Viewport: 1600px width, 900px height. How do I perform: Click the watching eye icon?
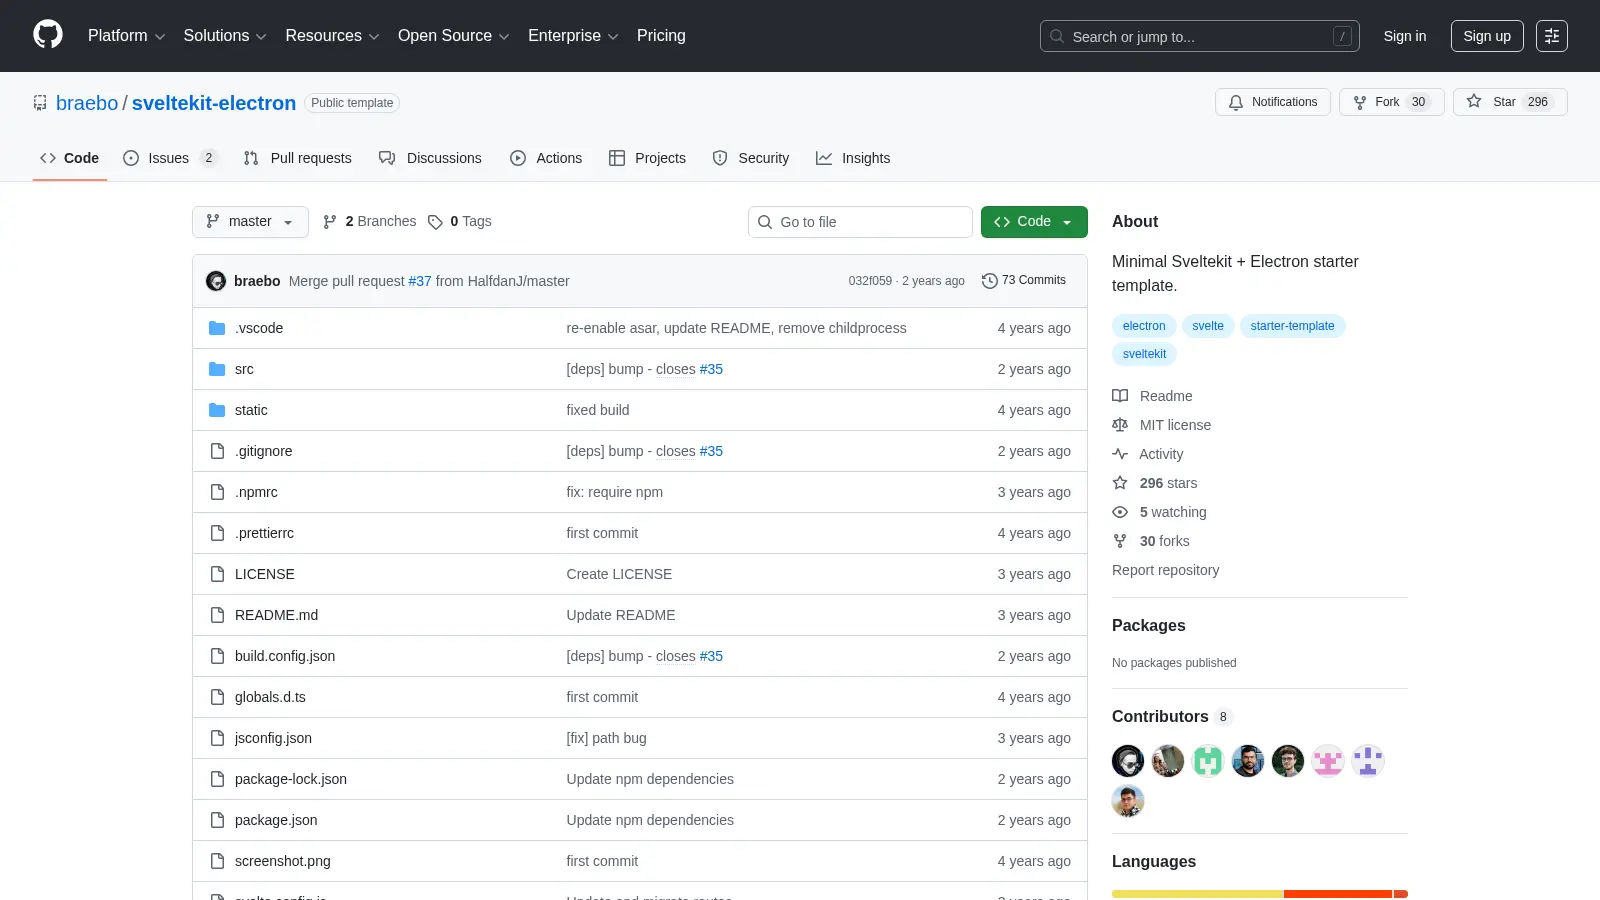pos(1120,512)
